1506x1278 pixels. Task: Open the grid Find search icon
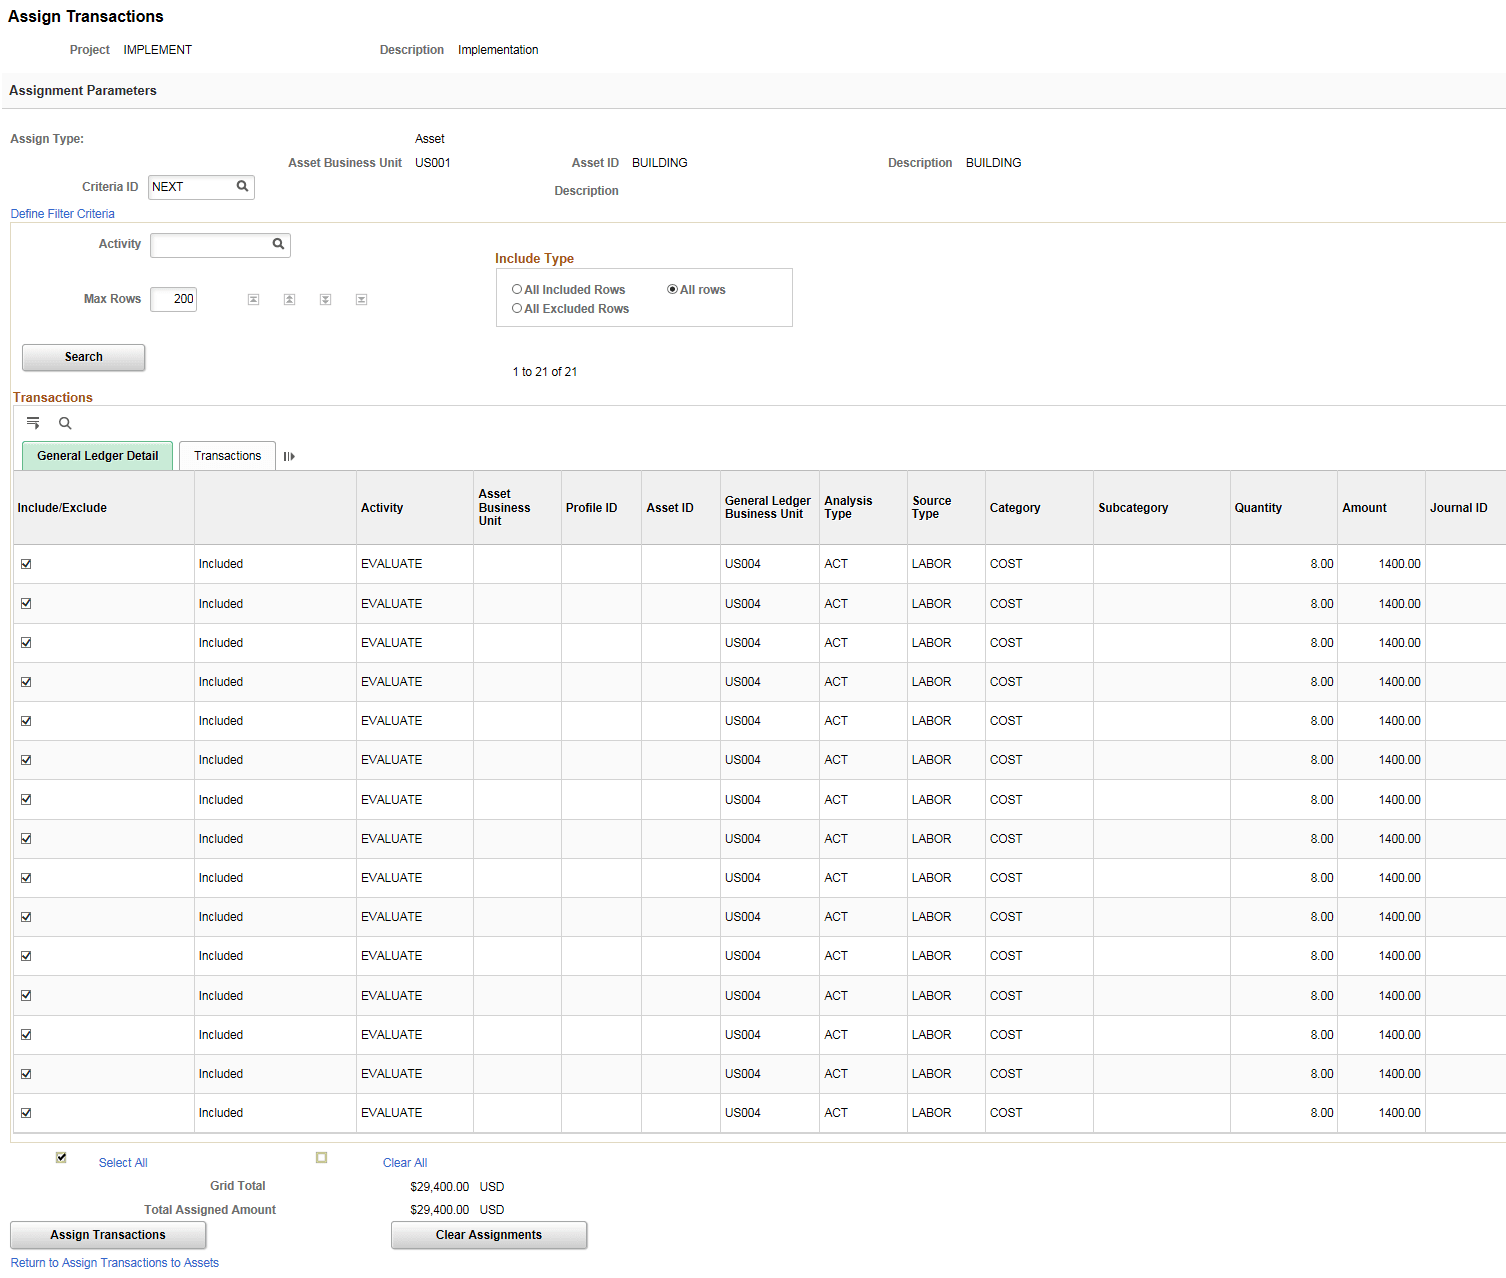point(64,422)
